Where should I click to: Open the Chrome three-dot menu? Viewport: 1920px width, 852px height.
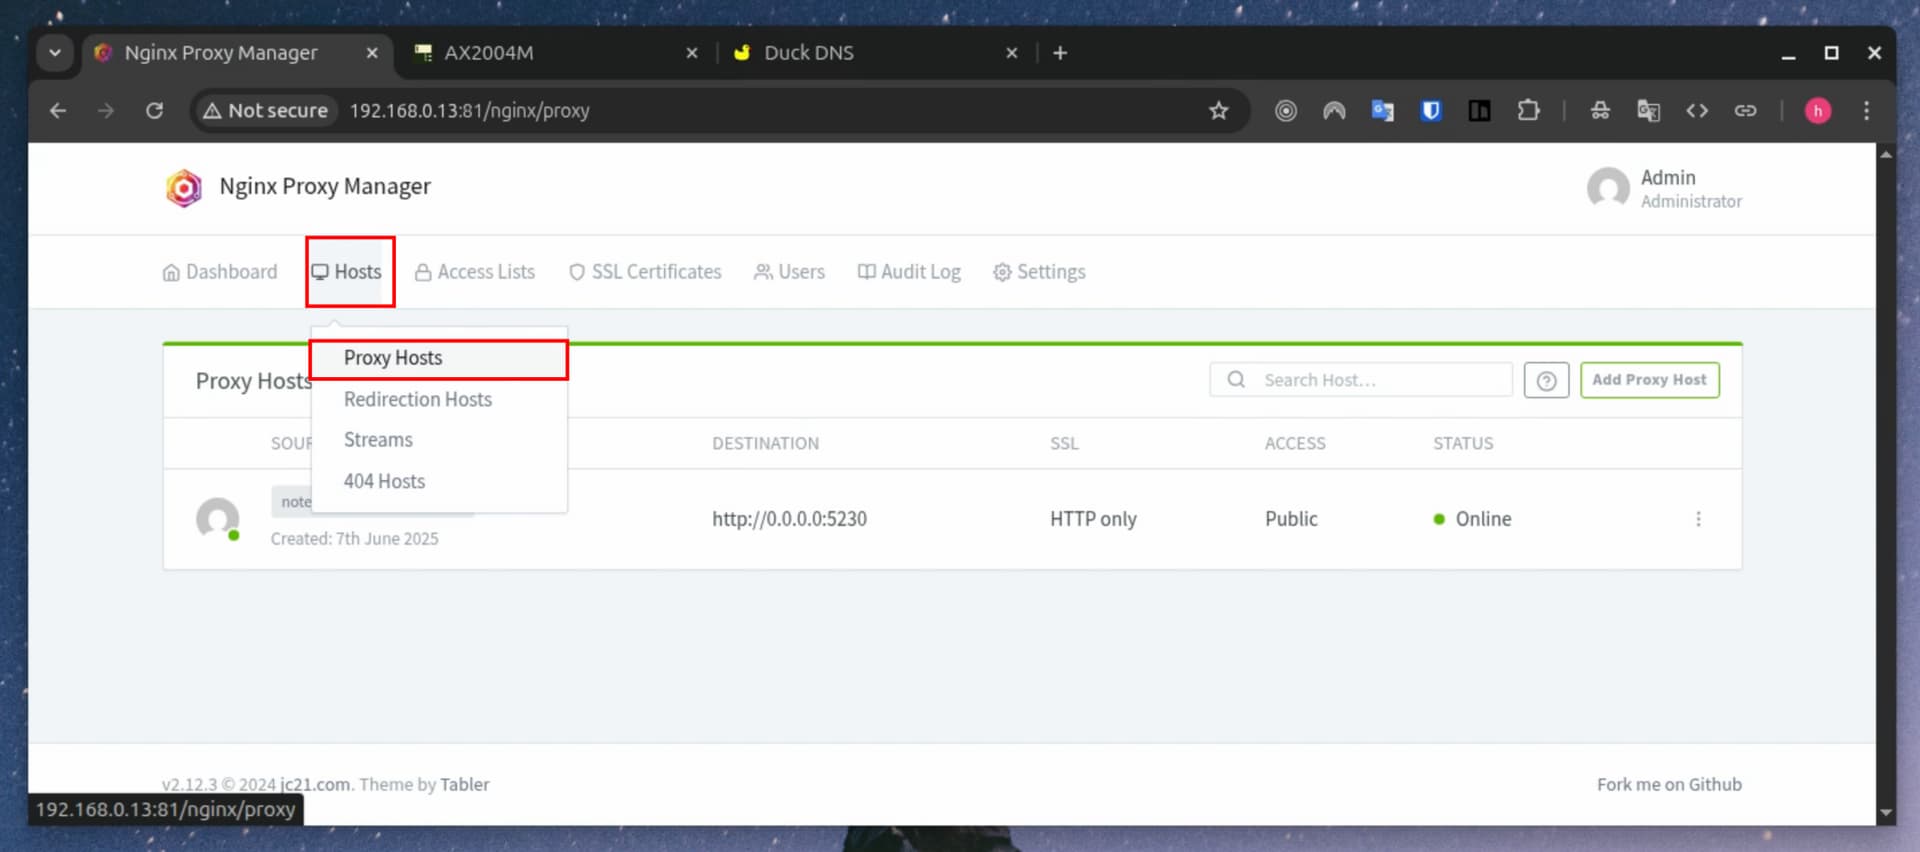1866,111
